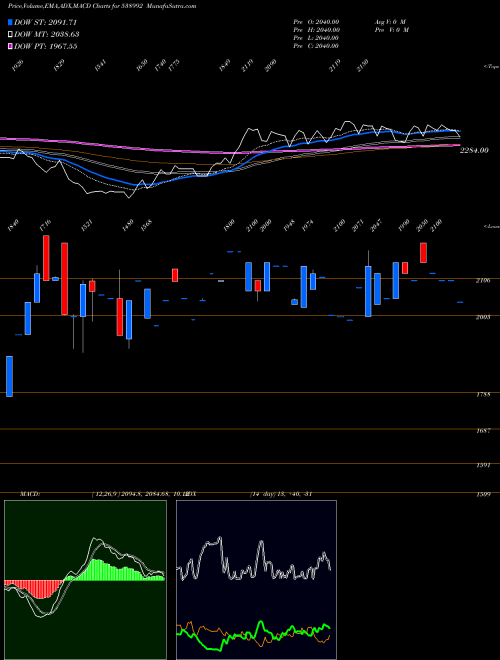Click the 2196 price level label
The image size is (500, 660).
(x=483, y=281)
